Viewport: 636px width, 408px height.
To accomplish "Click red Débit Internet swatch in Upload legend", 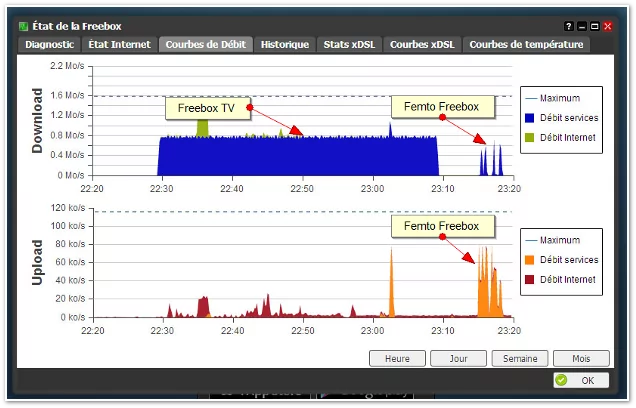I will [530, 279].
